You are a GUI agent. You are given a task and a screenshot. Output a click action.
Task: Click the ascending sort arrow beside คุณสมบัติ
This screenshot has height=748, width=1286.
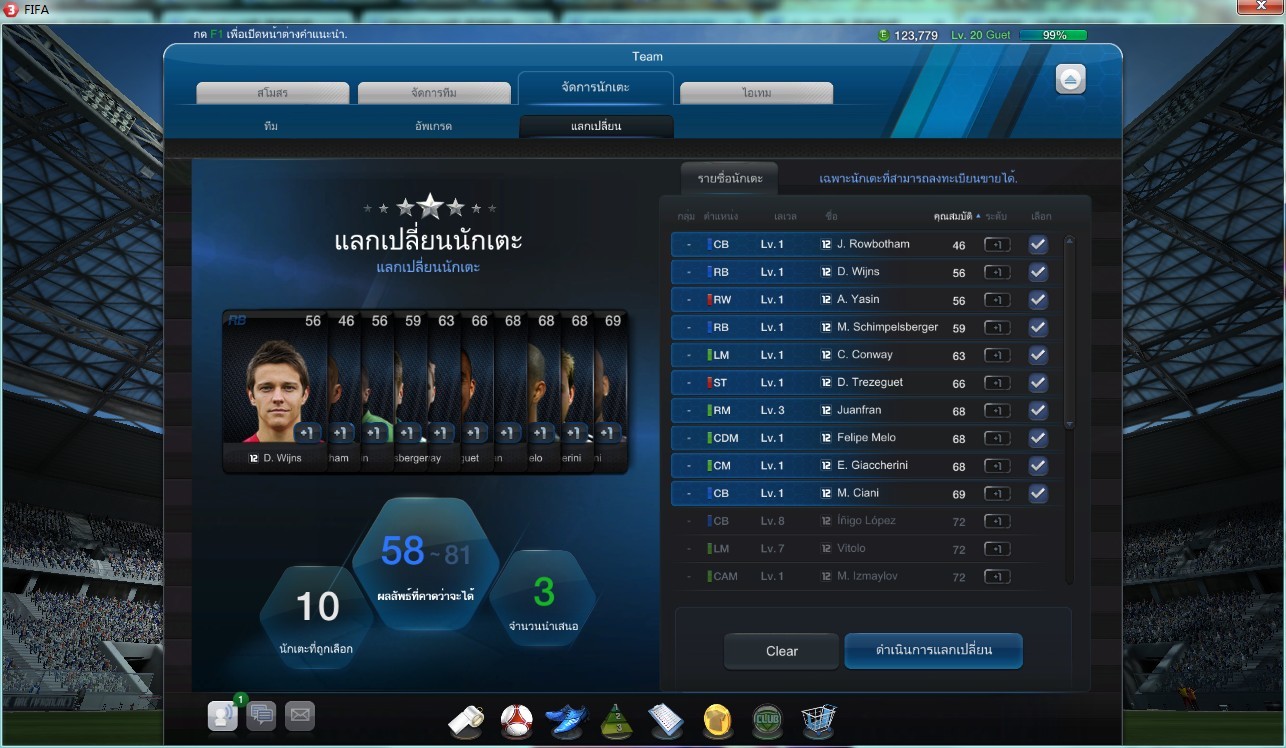click(978, 216)
